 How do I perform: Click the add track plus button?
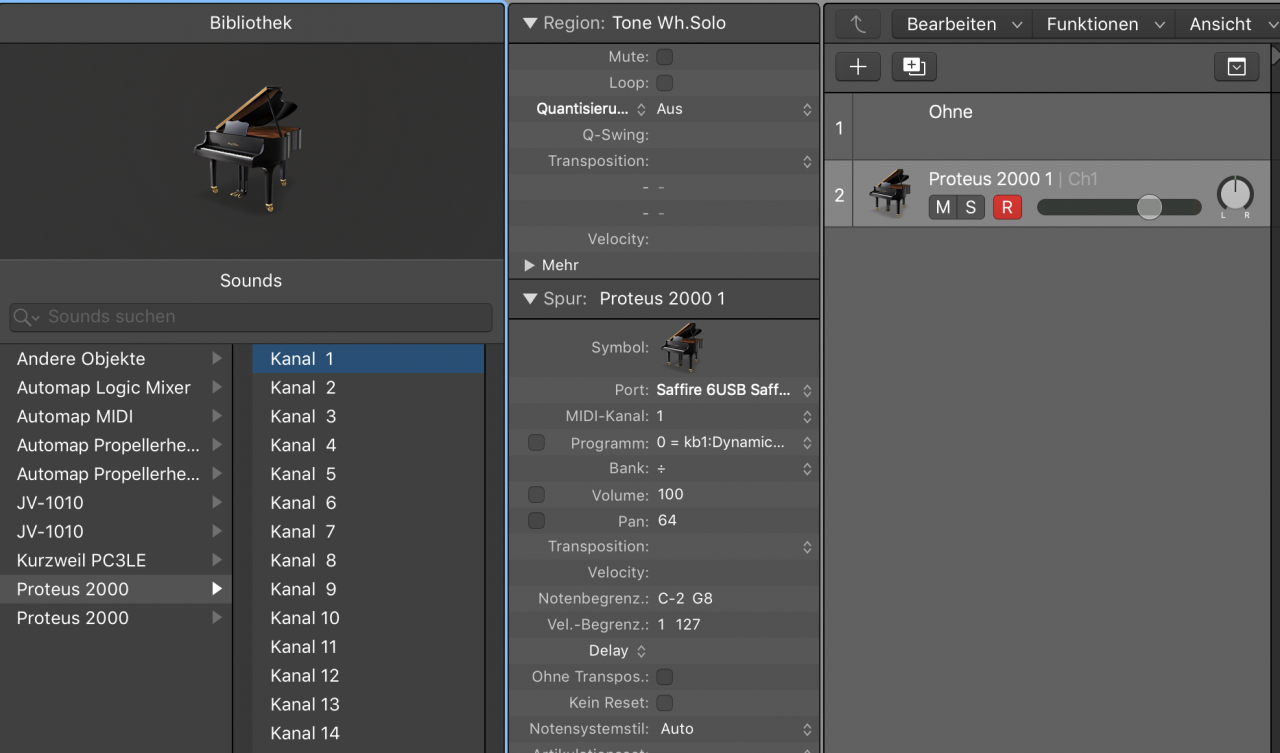[858, 67]
